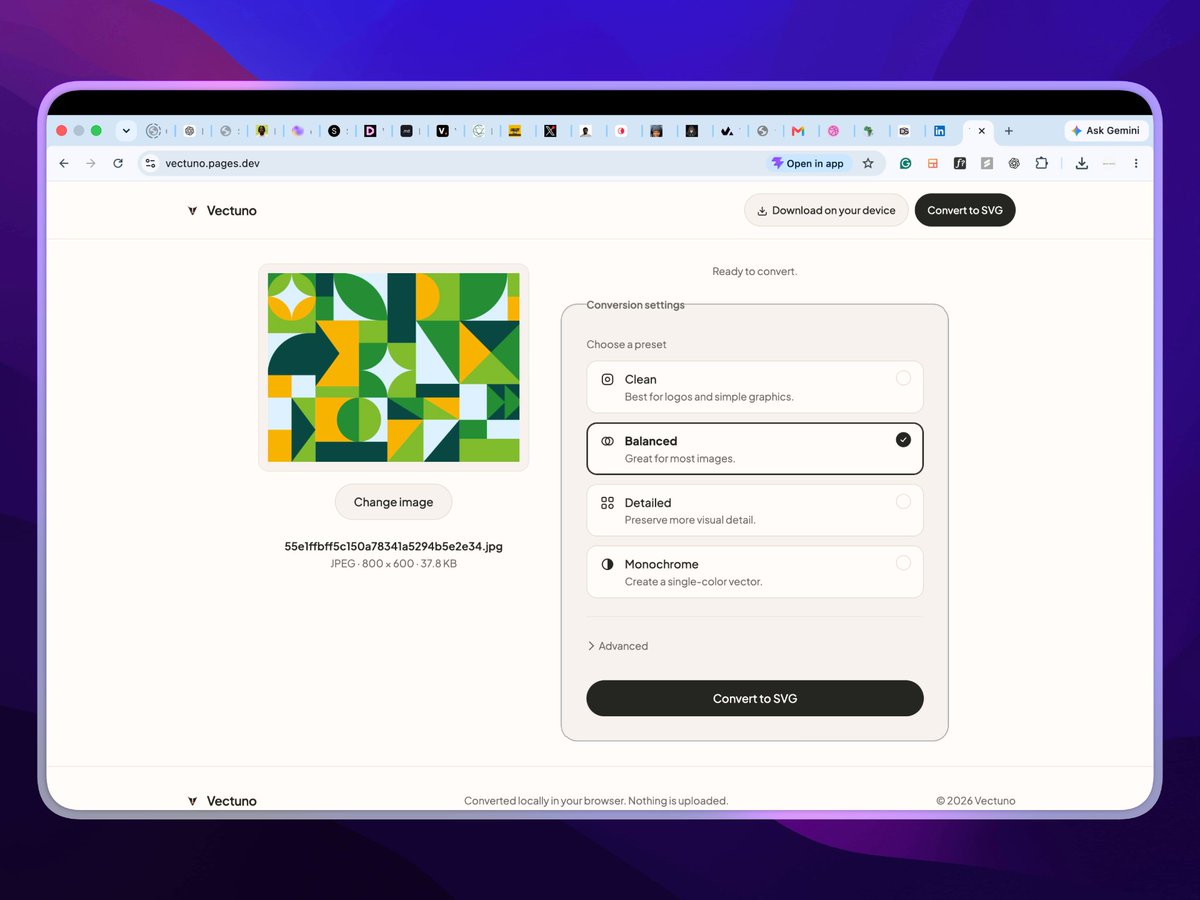Switch to the Dribbble tab
The width and height of the screenshot is (1200, 900).
coord(832,131)
